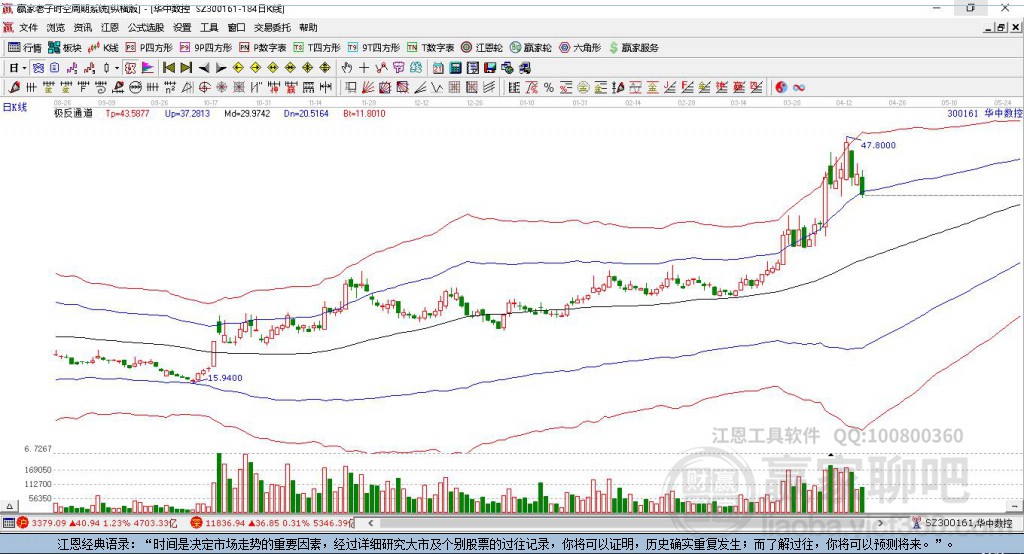Select the crosshair cursor tool
The height and width of the screenshot is (554, 1024).
pos(364,68)
